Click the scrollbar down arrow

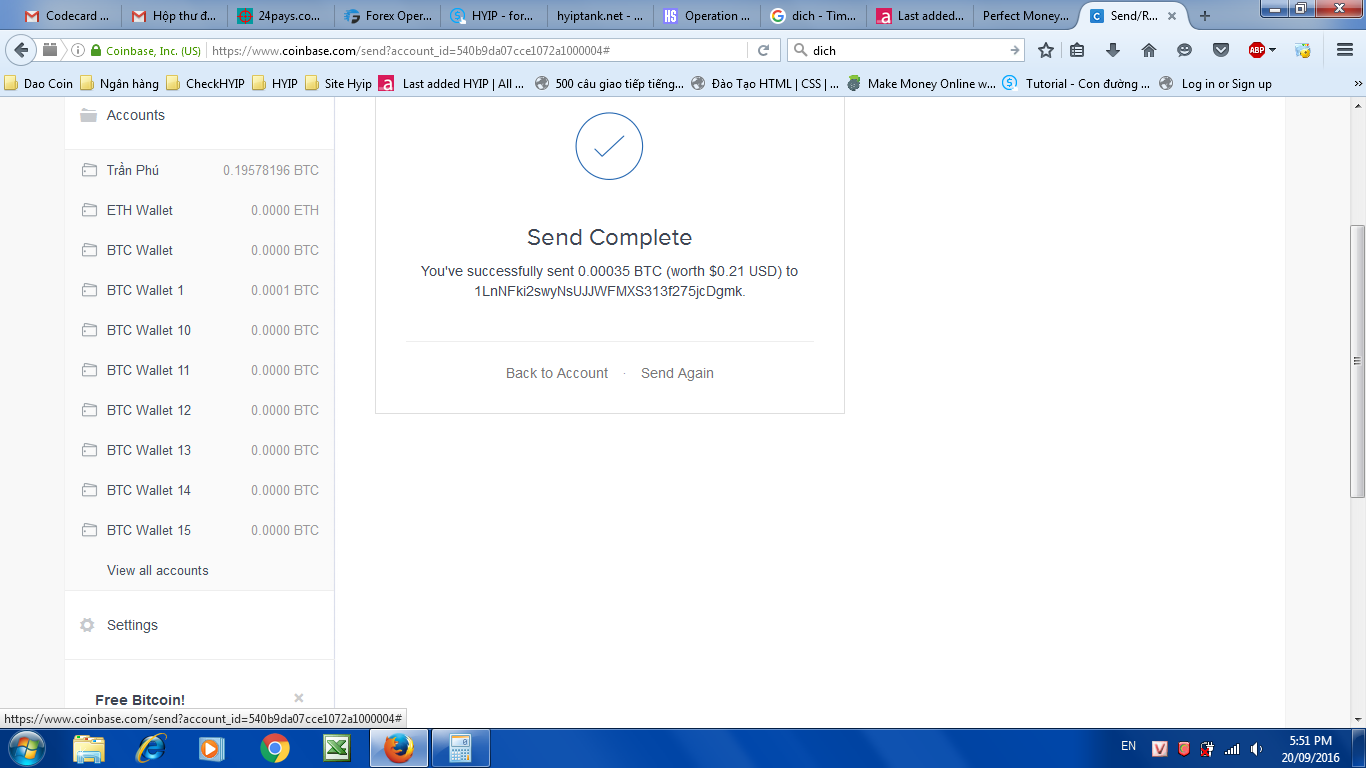(x=1357, y=718)
